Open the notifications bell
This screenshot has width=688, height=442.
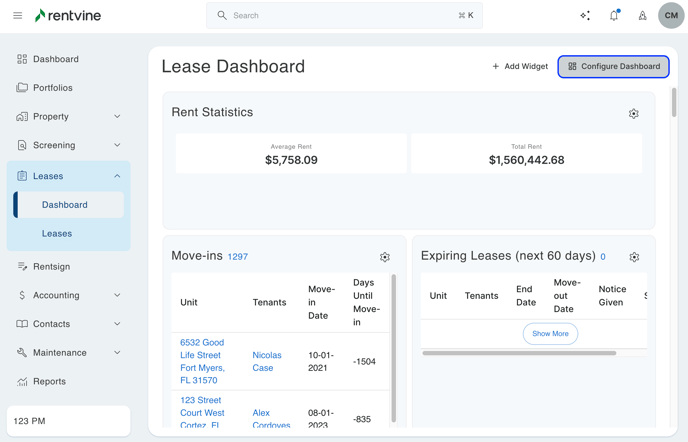tap(614, 16)
